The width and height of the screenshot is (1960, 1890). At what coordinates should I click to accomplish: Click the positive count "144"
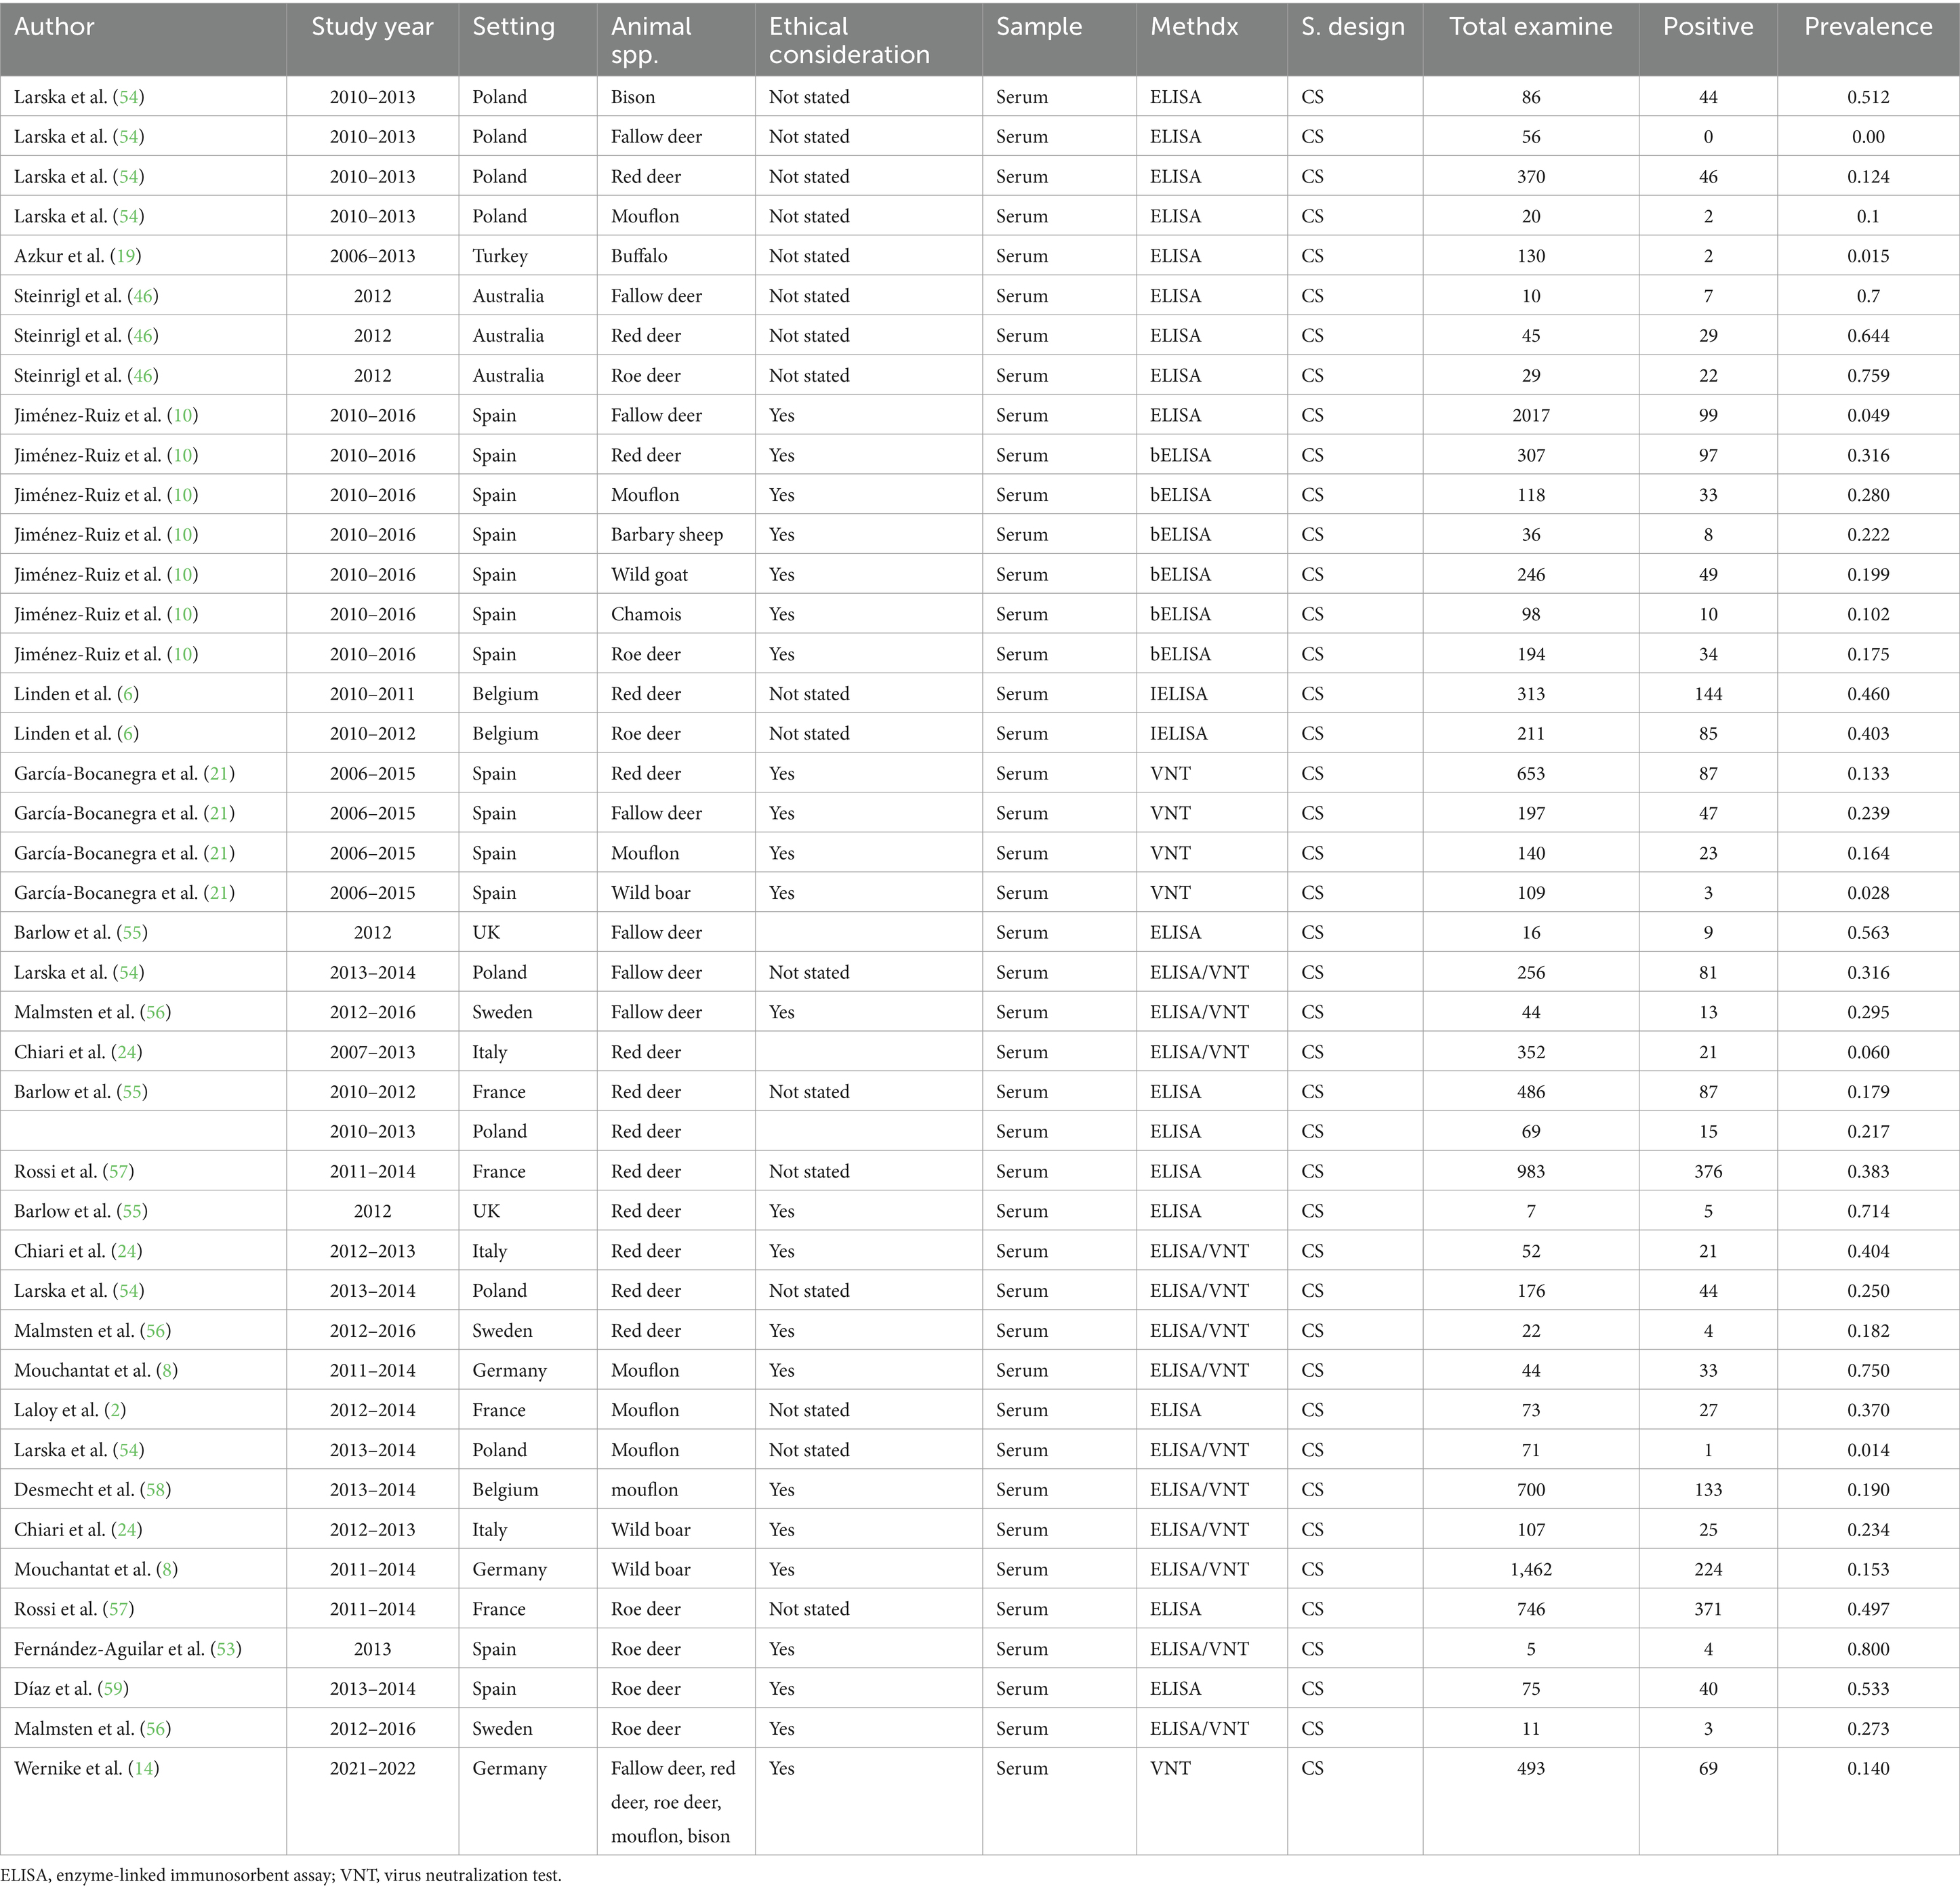pyautogui.click(x=1708, y=694)
